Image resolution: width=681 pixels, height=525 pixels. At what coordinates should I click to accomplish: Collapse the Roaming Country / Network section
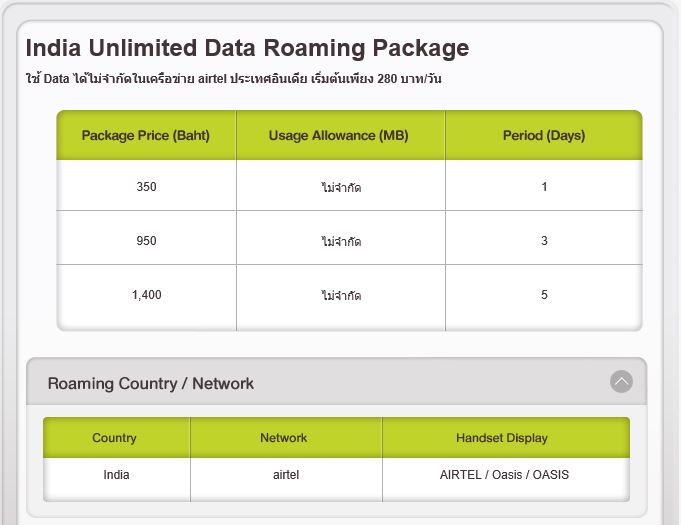[621, 381]
